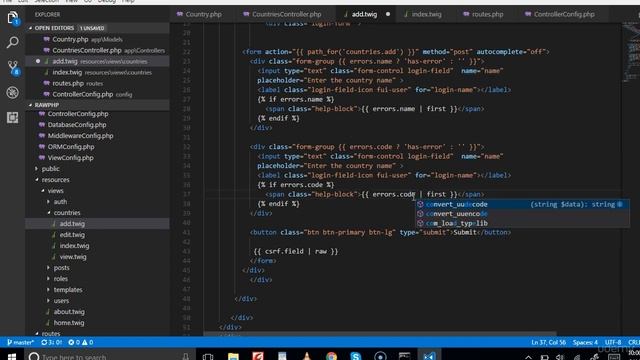The height and width of the screenshot is (360, 640).
Task: Click the editor minimap
Action: 631,53
